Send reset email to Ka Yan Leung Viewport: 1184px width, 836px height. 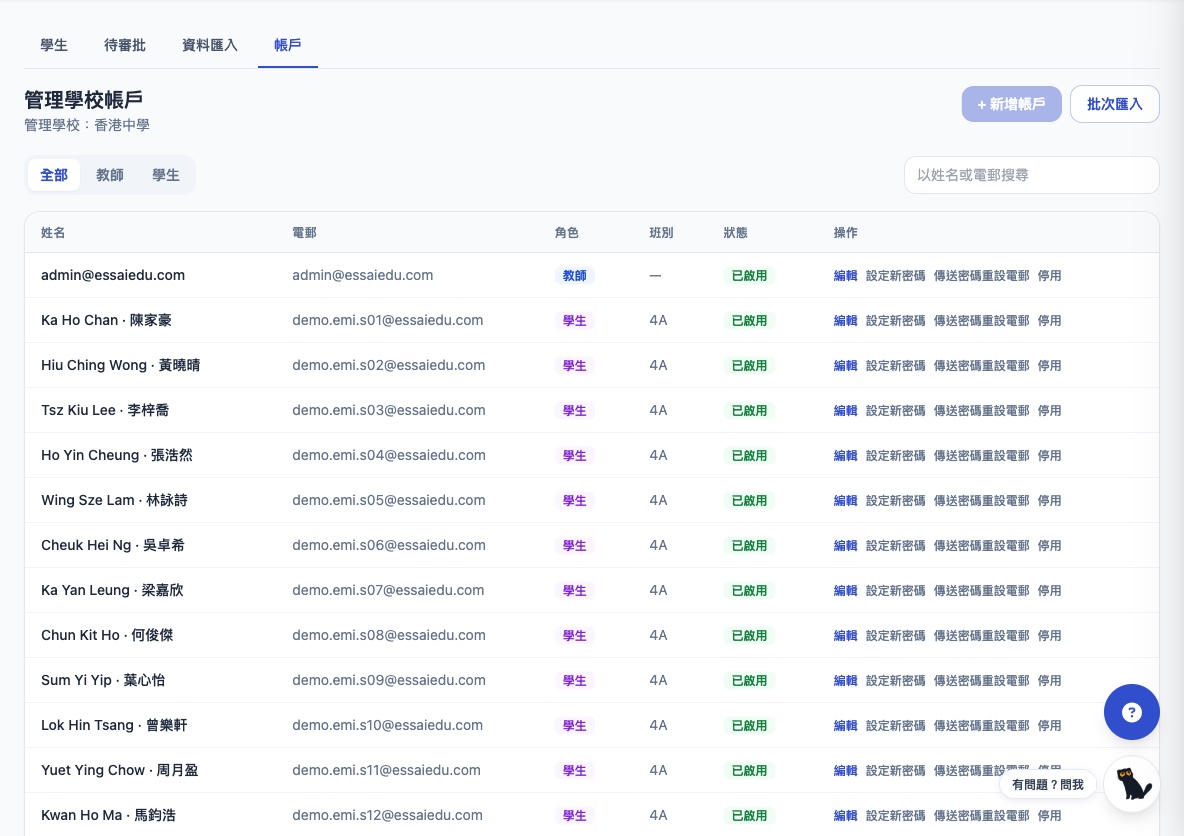(x=982, y=591)
